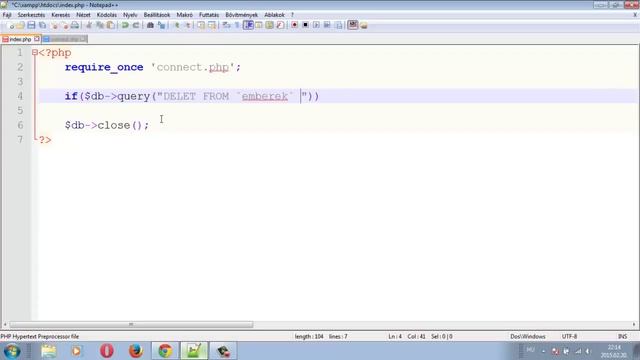Click line number 4 in the margin
The height and width of the screenshot is (360, 640).
point(20,96)
